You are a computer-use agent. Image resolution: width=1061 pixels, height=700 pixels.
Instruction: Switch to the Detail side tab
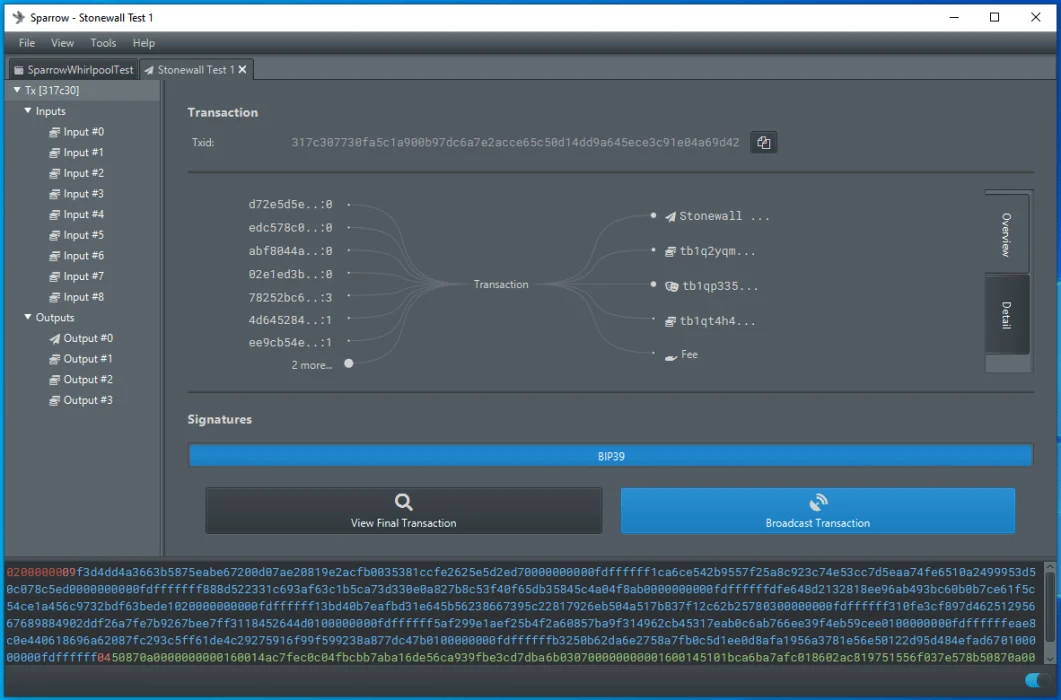1005,314
